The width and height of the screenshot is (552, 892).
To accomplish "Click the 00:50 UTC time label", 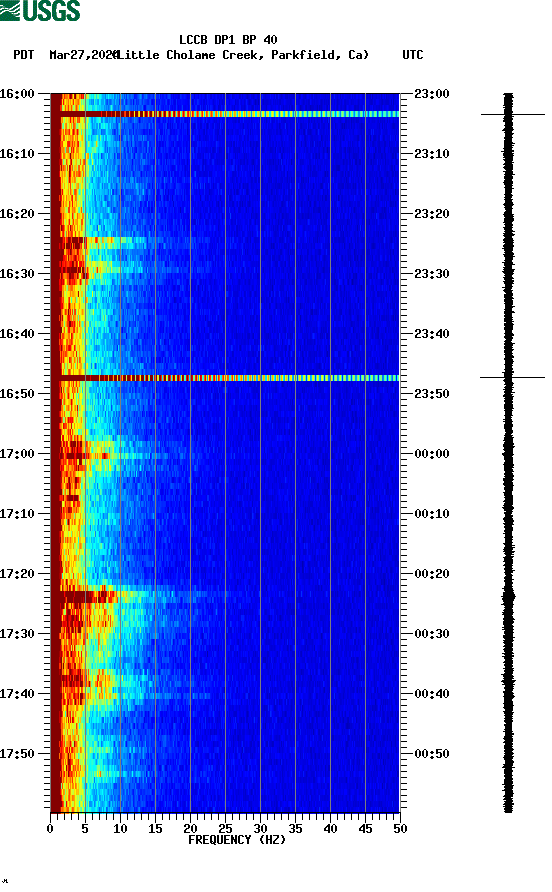I will point(432,754).
